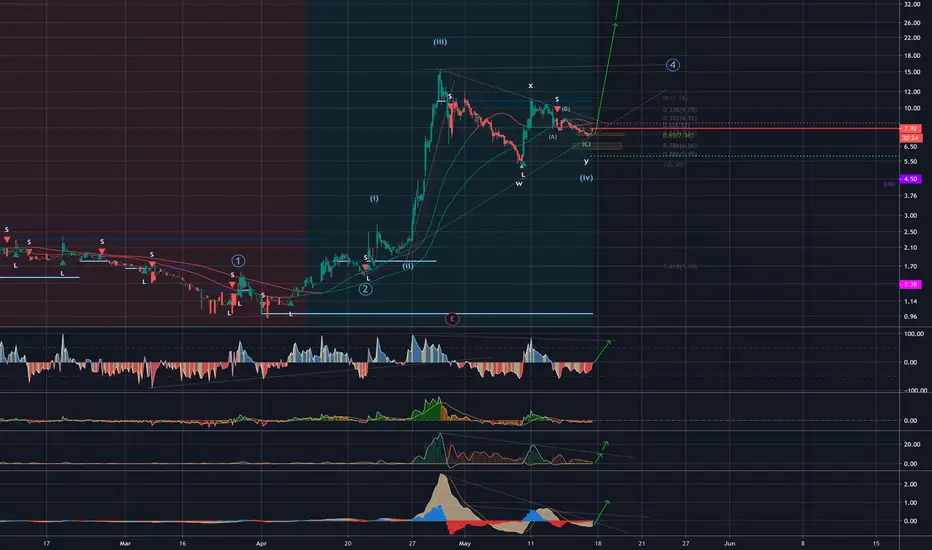The image size is (932, 550).
Task: Click the Apr label on the time axis
Action: 261,543
